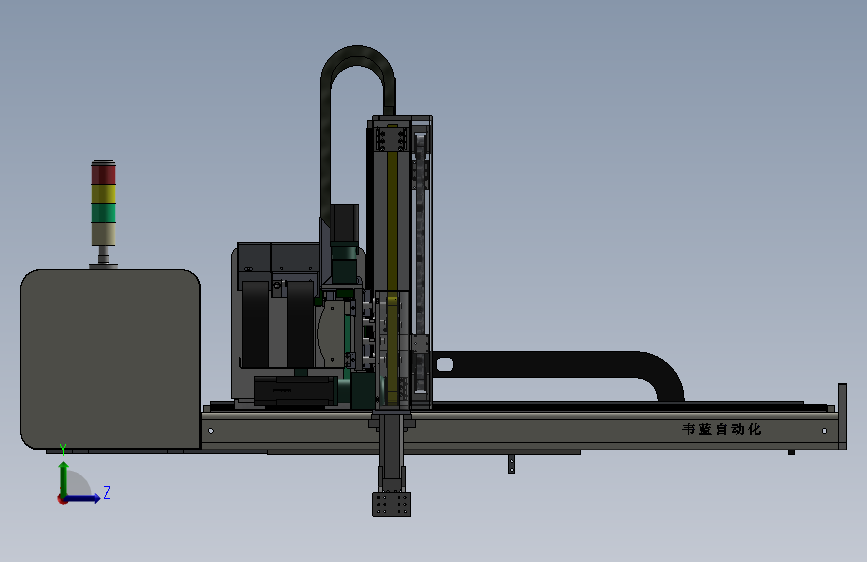Click the 韦蓝自动化 text on the beam
Viewport: 867px width, 562px height.
722,429
